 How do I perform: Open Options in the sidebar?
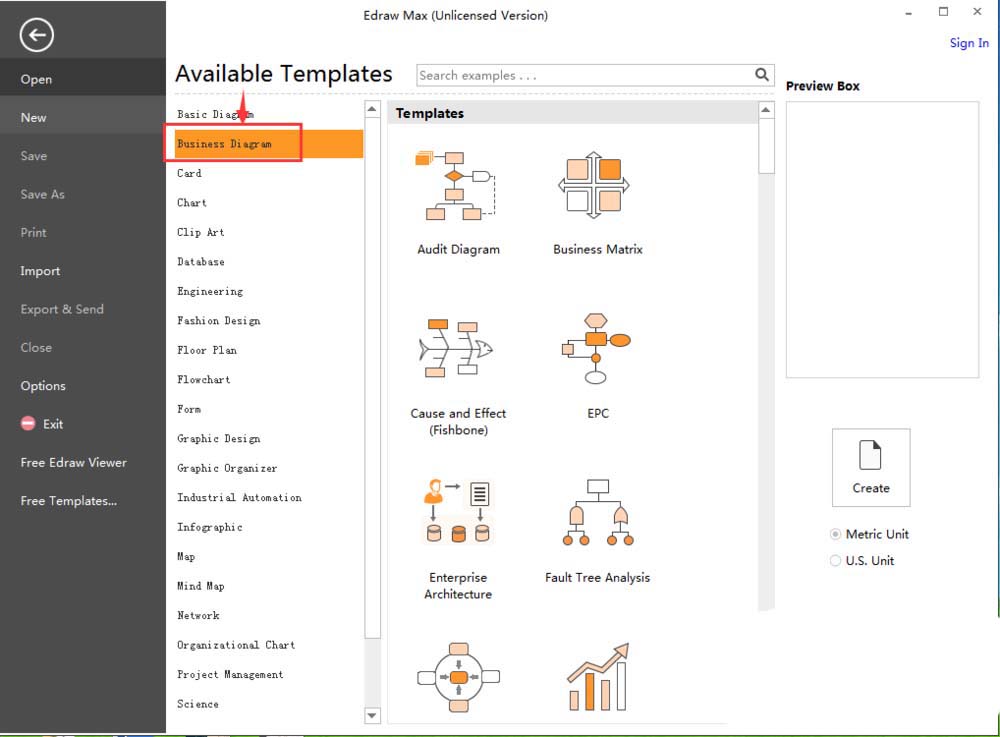pos(43,385)
